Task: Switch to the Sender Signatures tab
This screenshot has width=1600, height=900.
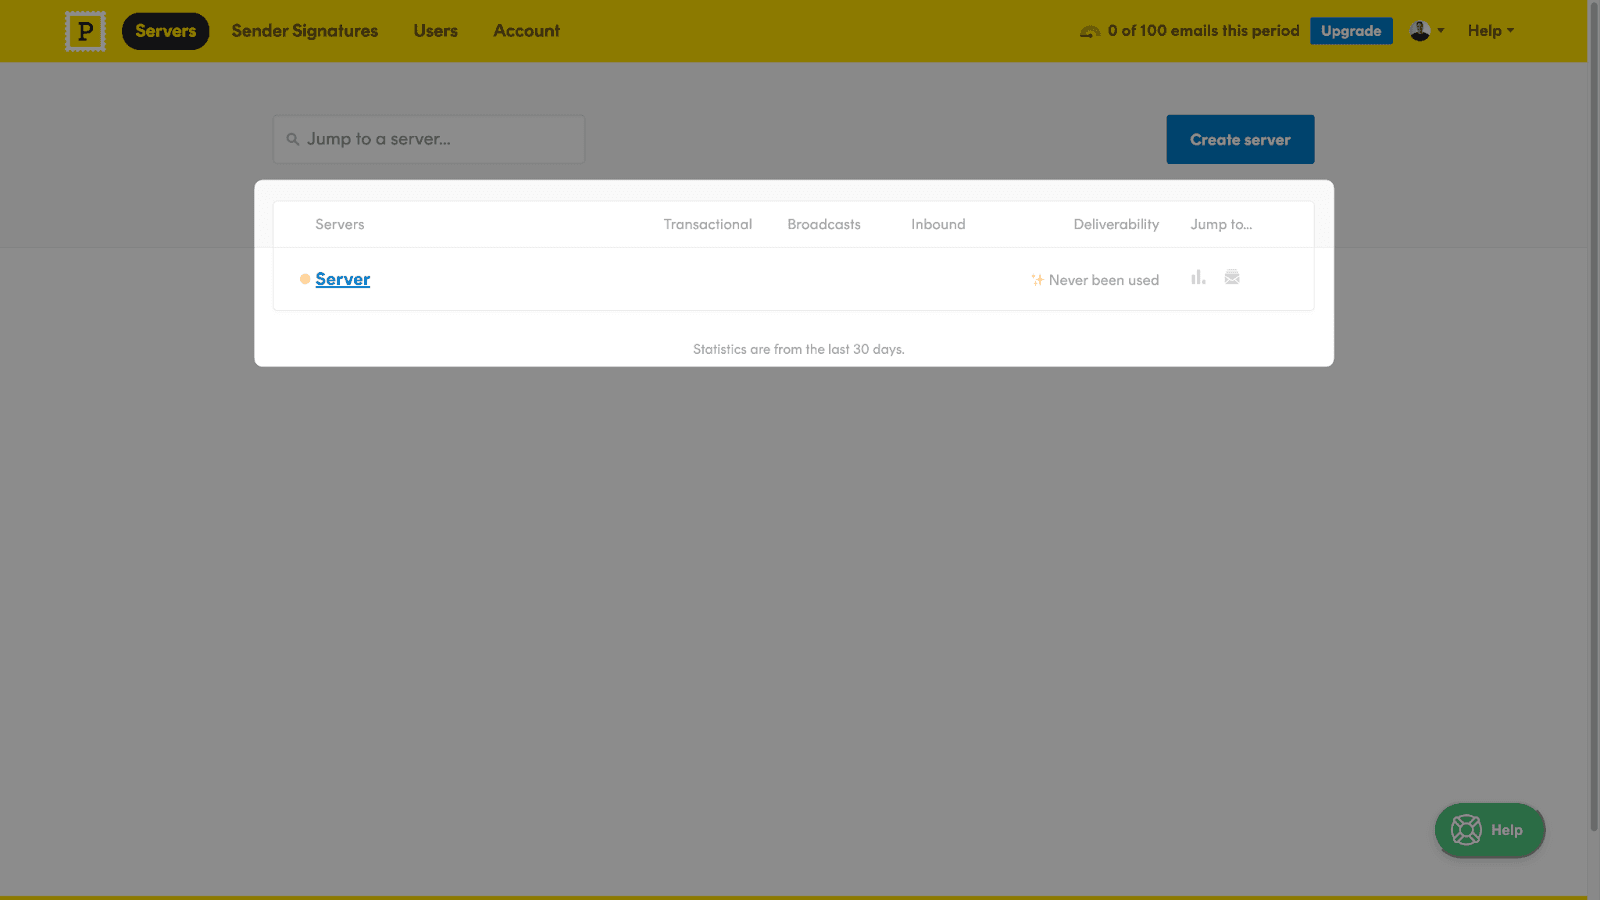Action: click(x=305, y=31)
